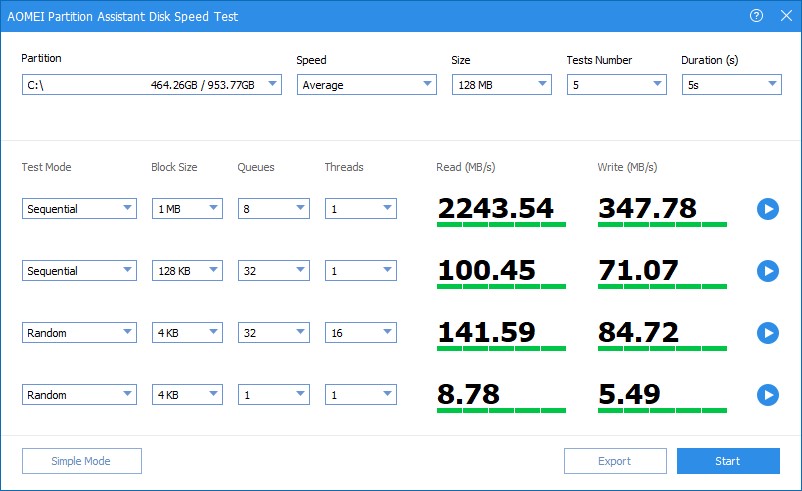This screenshot has height=491, width=802.
Task: Open the help question mark icon
Action: click(756, 16)
